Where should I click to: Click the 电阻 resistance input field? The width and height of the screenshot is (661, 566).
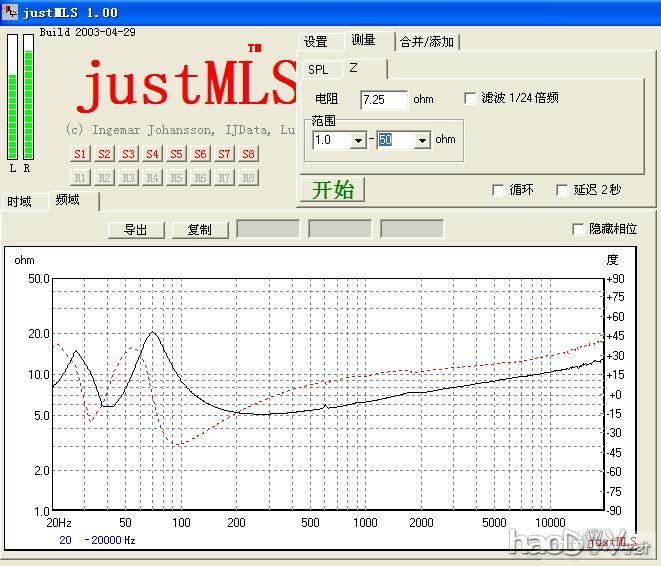click(x=384, y=99)
